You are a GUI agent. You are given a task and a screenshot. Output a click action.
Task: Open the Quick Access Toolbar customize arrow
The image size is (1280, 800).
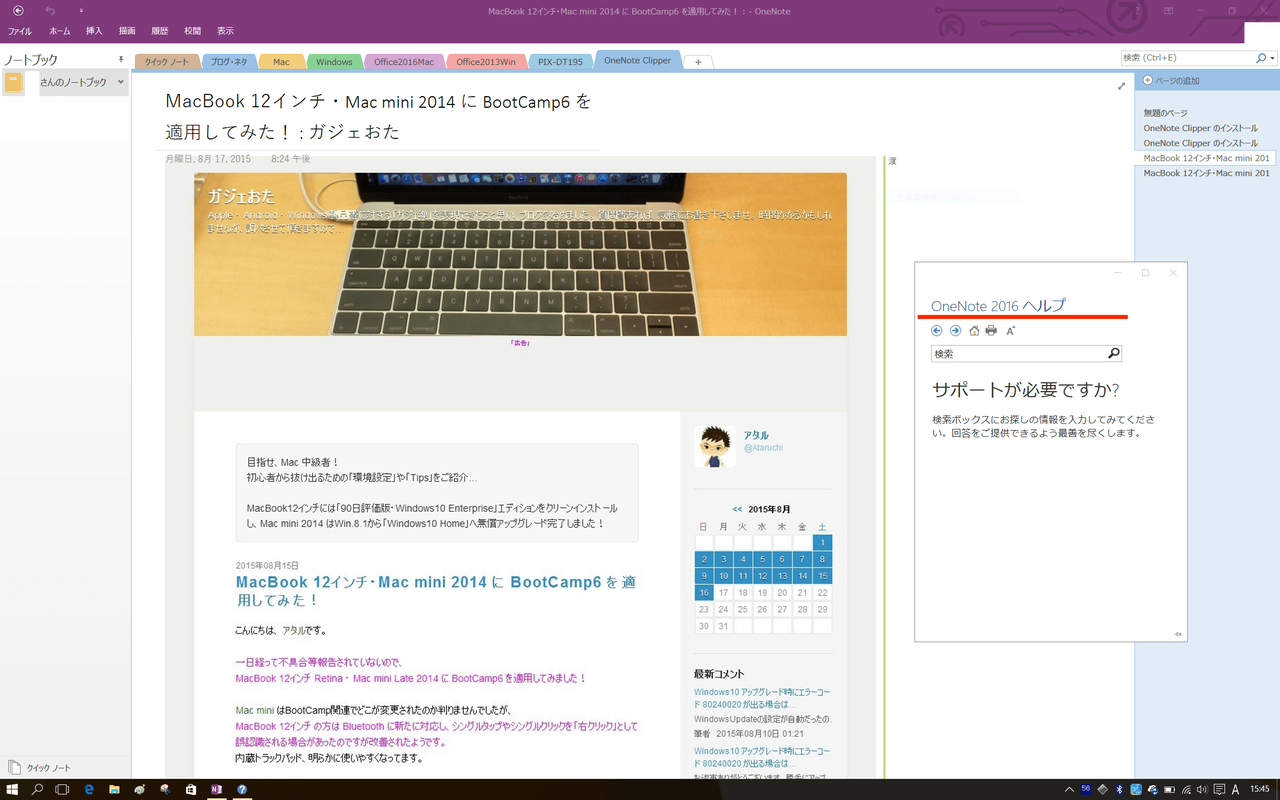tap(80, 11)
